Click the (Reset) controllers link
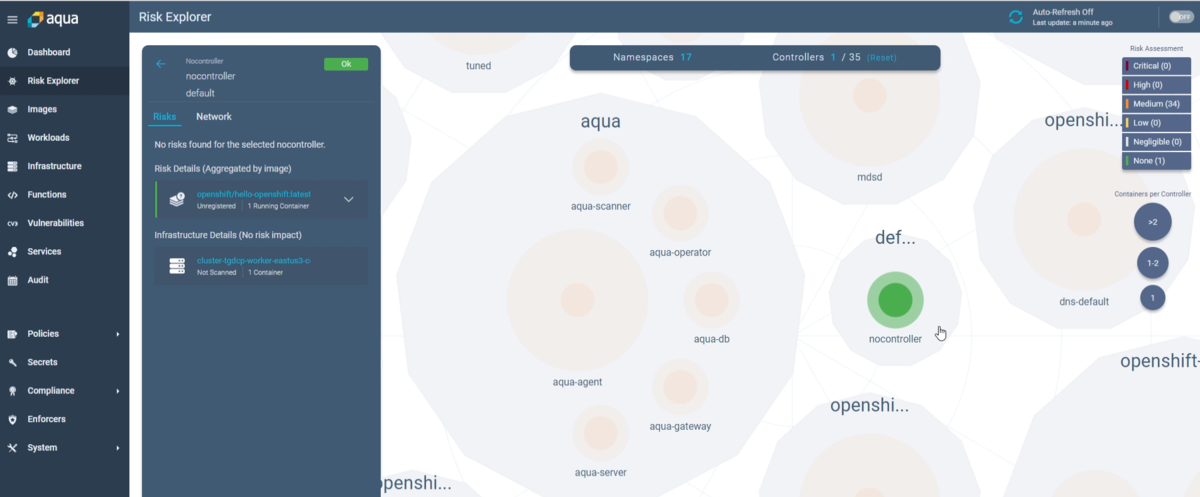The height and width of the screenshot is (497, 1200). pos(882,58)
